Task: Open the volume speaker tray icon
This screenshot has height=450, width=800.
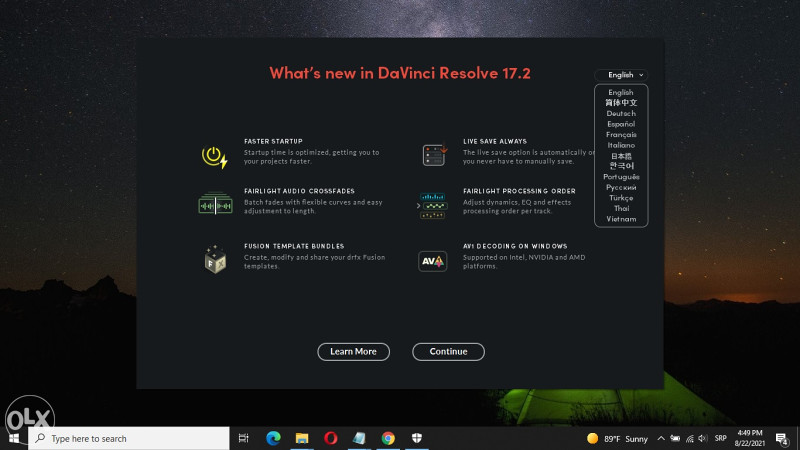Action: tap(703, 438)
